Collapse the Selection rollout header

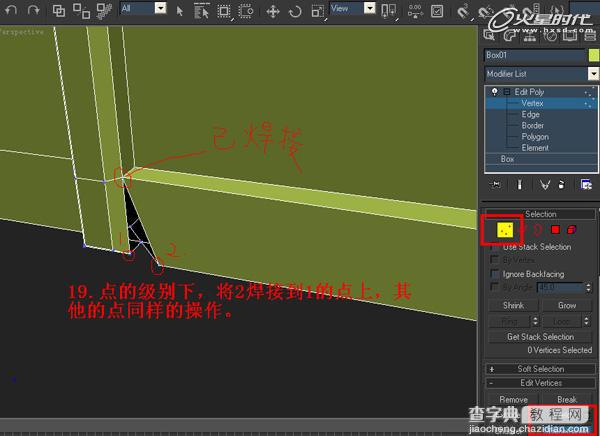click(x=540, y=214)
